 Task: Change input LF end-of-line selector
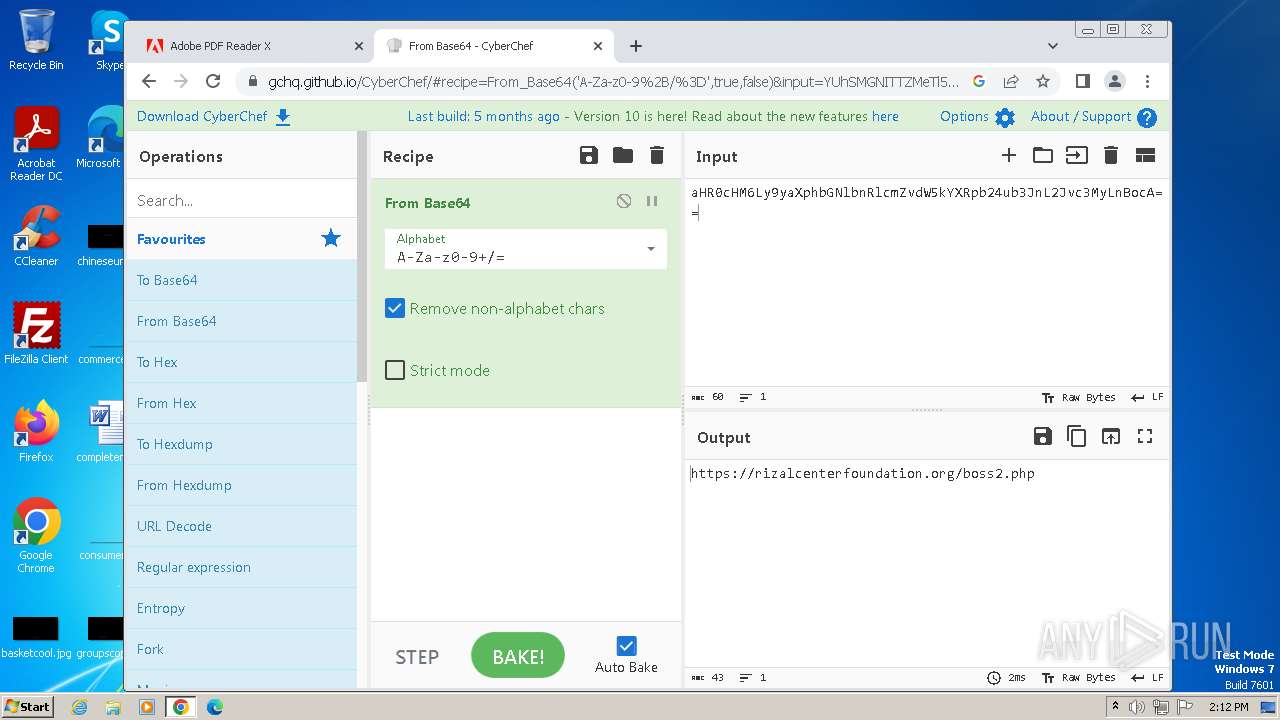(x=1147, y=397)
